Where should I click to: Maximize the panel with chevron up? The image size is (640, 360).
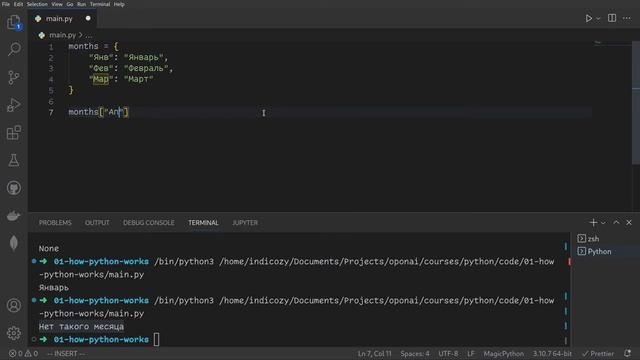tap(616, 222)
